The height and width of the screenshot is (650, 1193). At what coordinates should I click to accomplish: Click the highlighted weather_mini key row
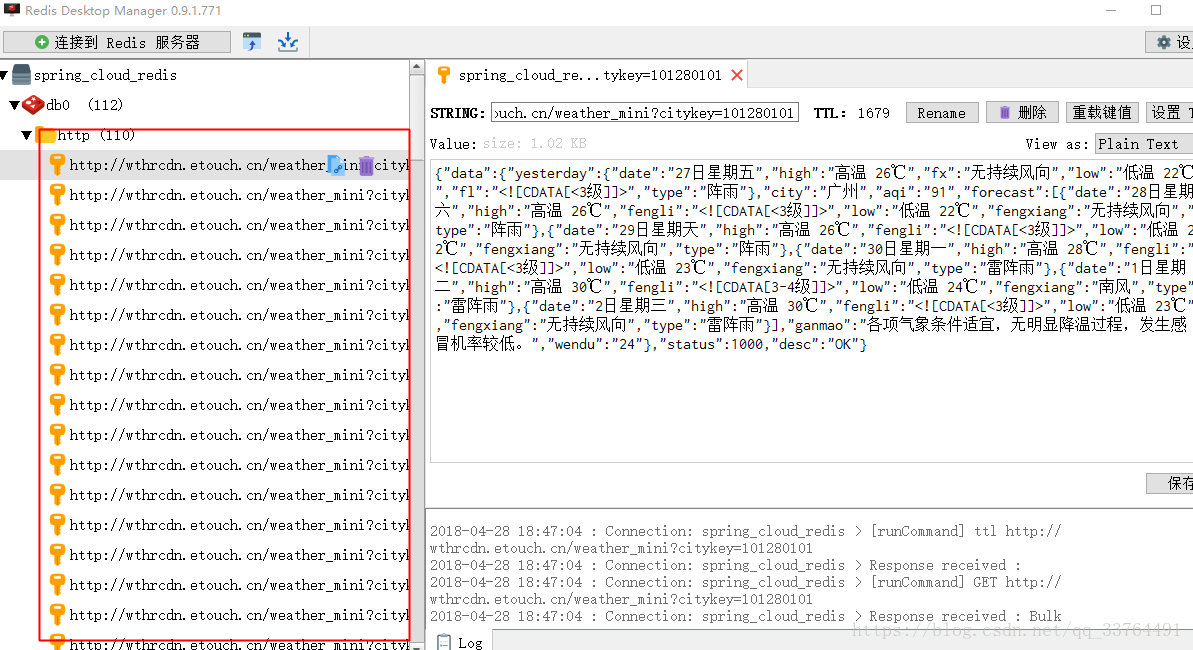point(205,165)
